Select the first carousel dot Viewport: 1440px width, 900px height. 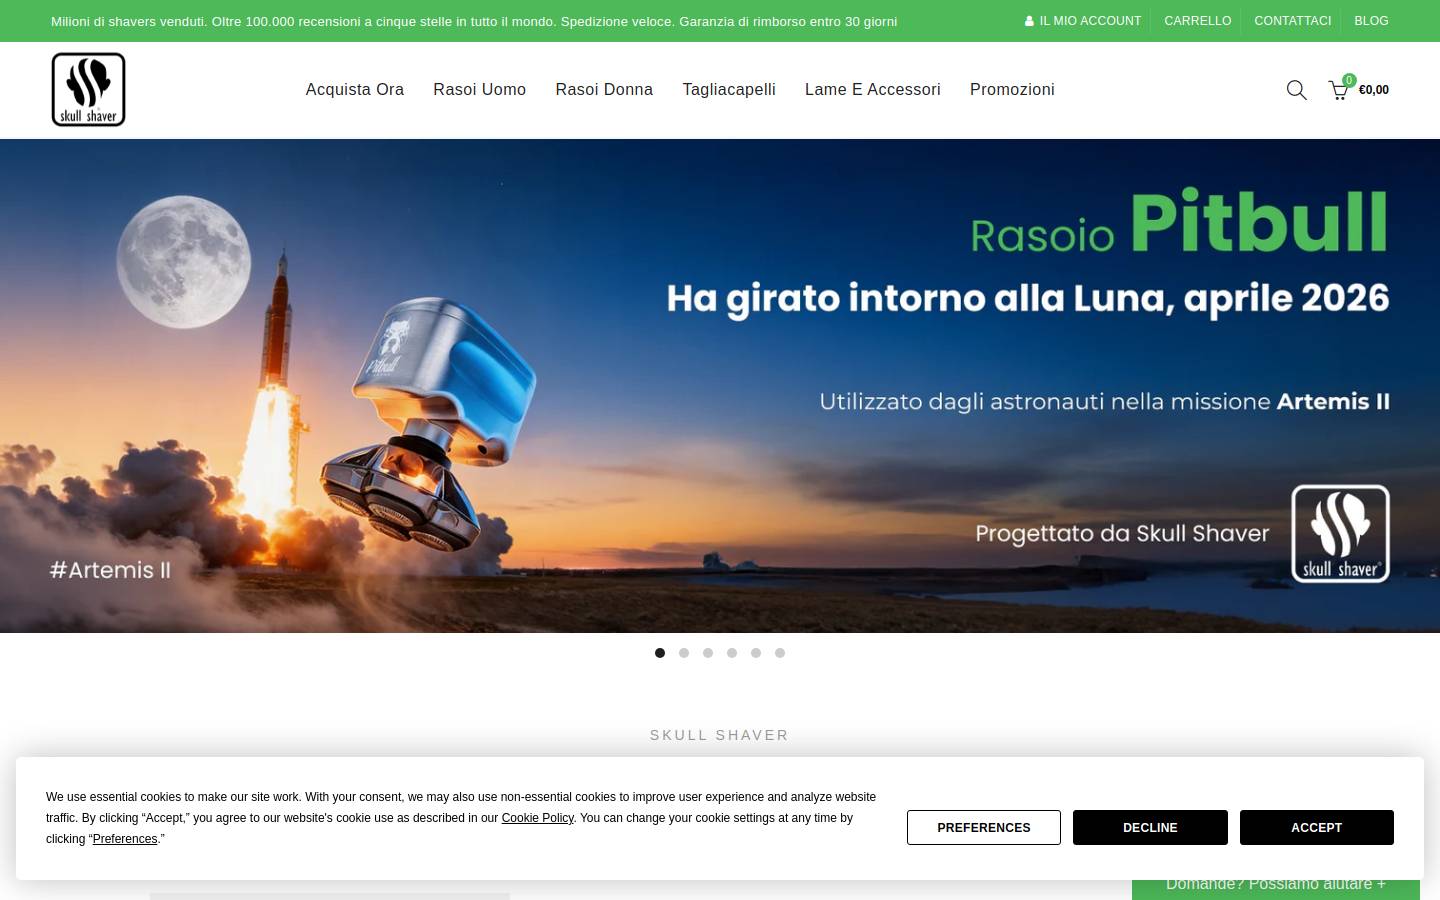(660, 653)
